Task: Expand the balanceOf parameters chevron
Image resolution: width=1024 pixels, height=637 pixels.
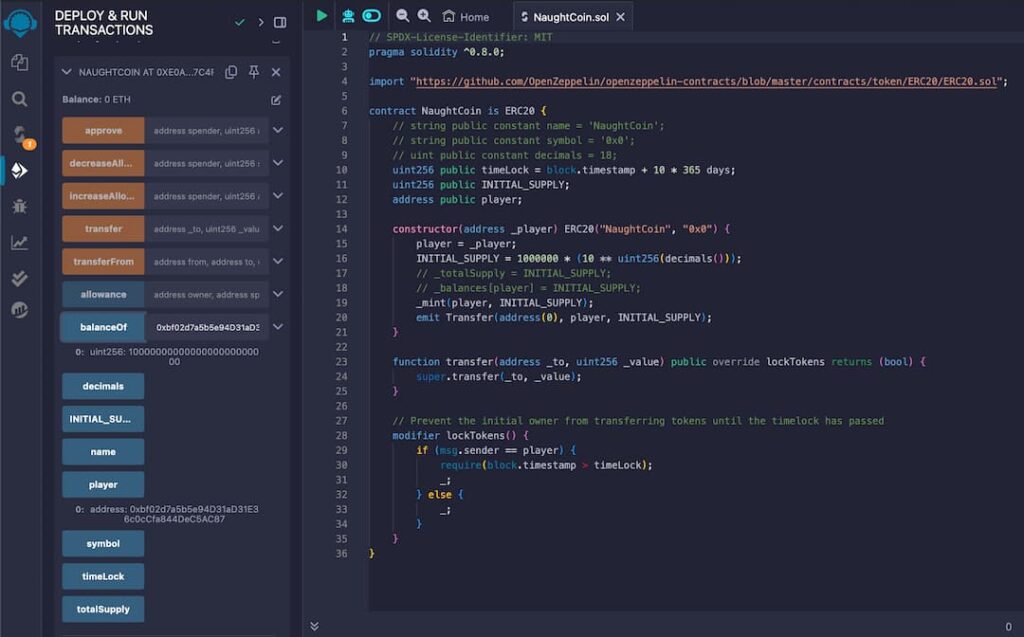Action: tap(278, 327)
